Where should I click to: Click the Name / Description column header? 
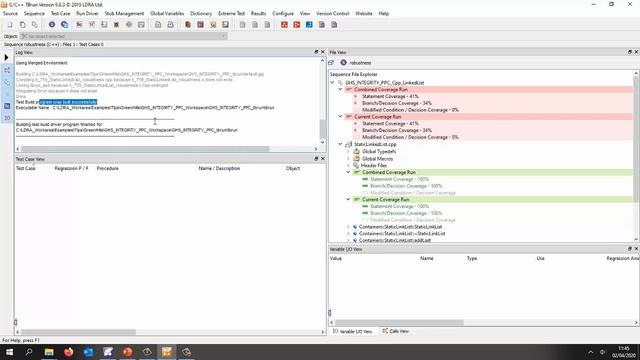coord(219,168)
